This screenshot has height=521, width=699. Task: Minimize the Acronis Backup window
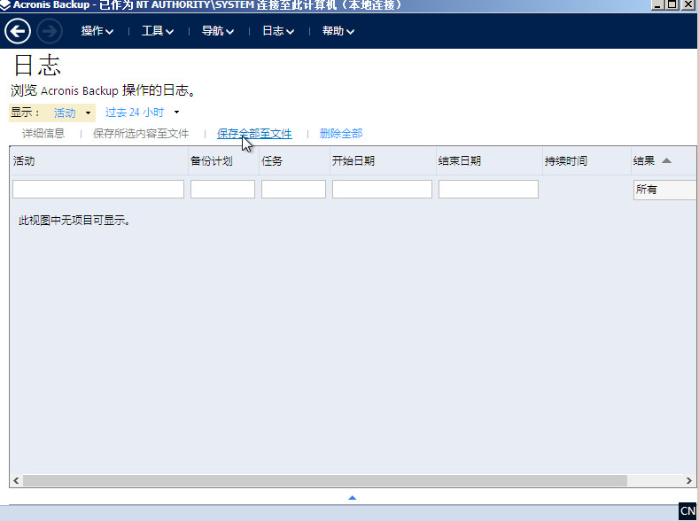pyautogui.click(x=657, y=5)
